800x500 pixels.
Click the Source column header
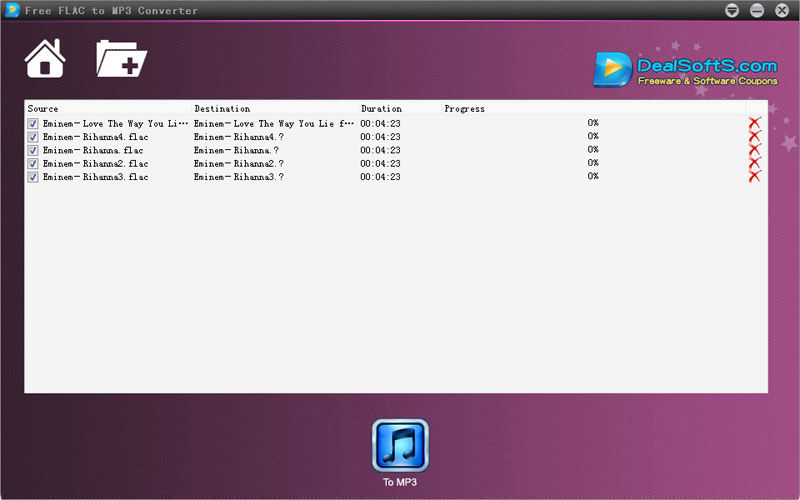click(108, 109)
